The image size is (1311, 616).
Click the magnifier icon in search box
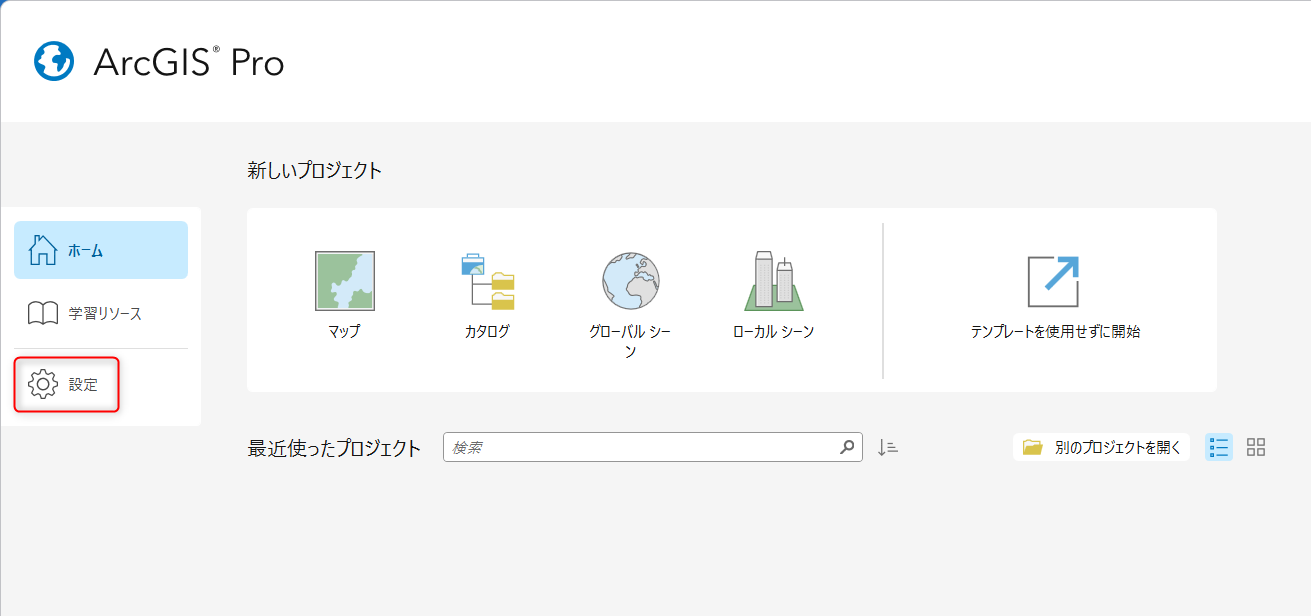tap(847, 448)
